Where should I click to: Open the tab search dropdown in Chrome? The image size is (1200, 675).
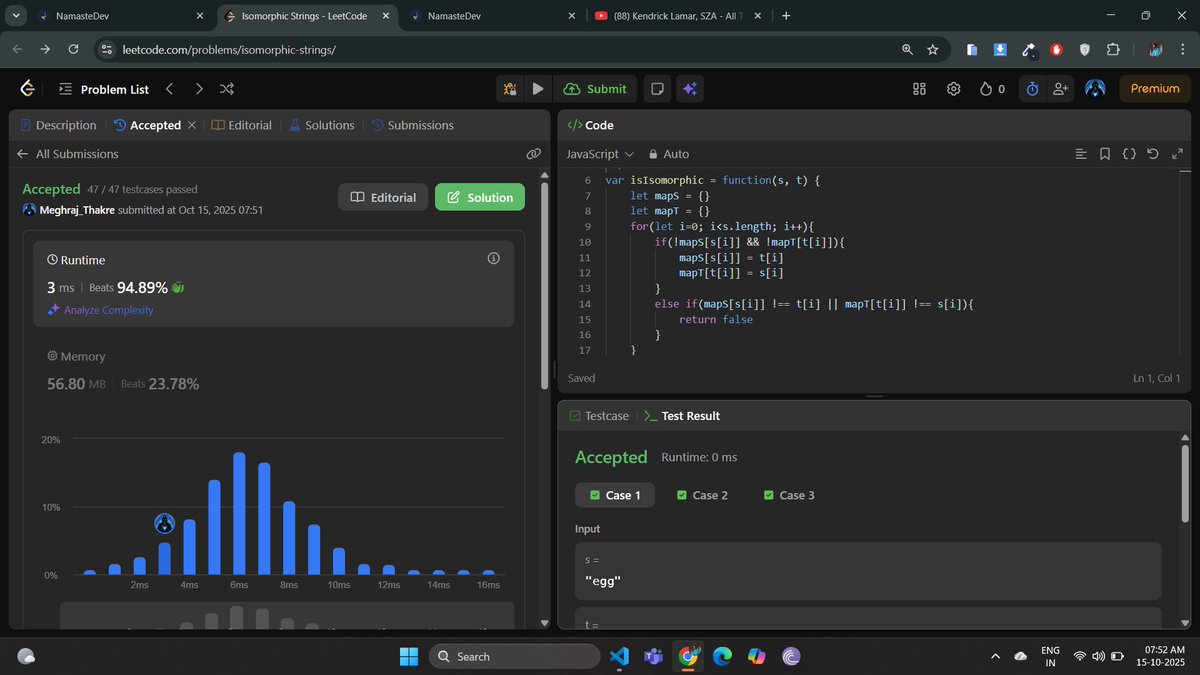click(x=16, y=16)
